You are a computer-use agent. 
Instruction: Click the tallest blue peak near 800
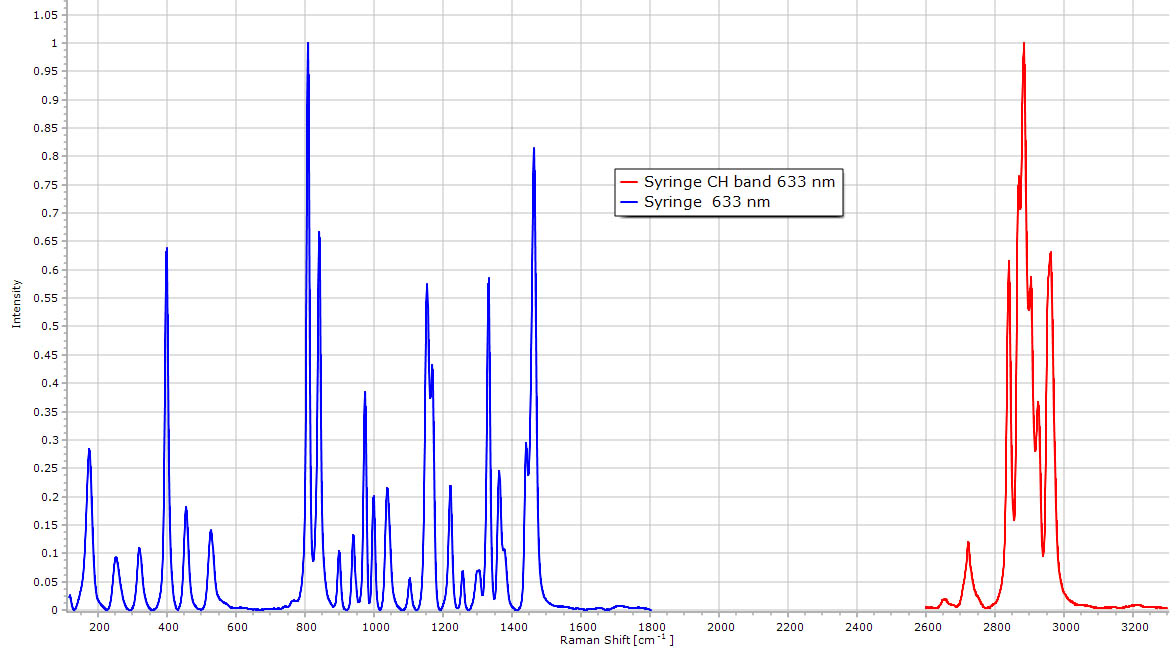[308, 45]
